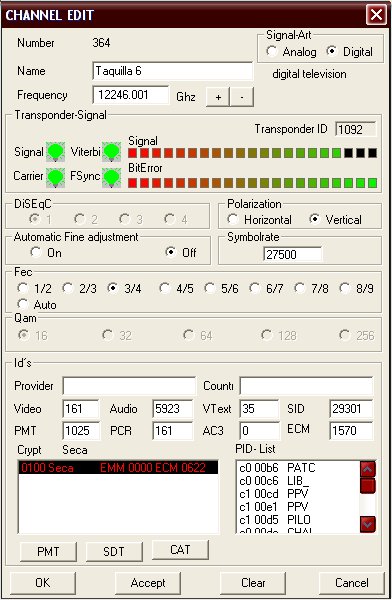Turn Automatic Fine adjustment On
The image size is (392, 600).
coord(36,252)
